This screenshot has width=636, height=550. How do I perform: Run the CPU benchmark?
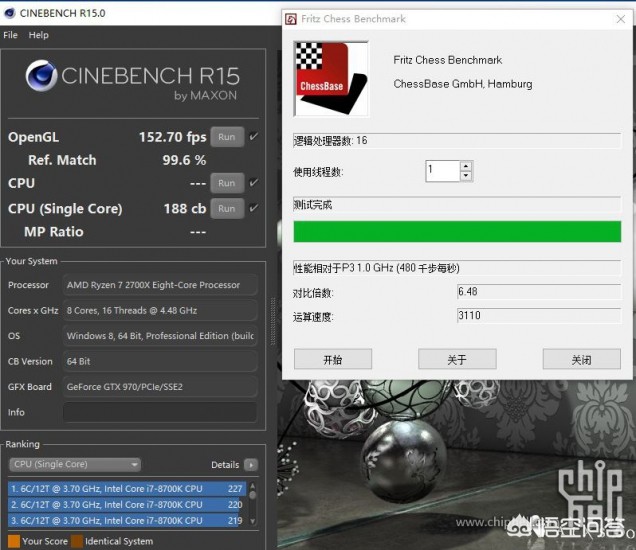tap(227, 183)
